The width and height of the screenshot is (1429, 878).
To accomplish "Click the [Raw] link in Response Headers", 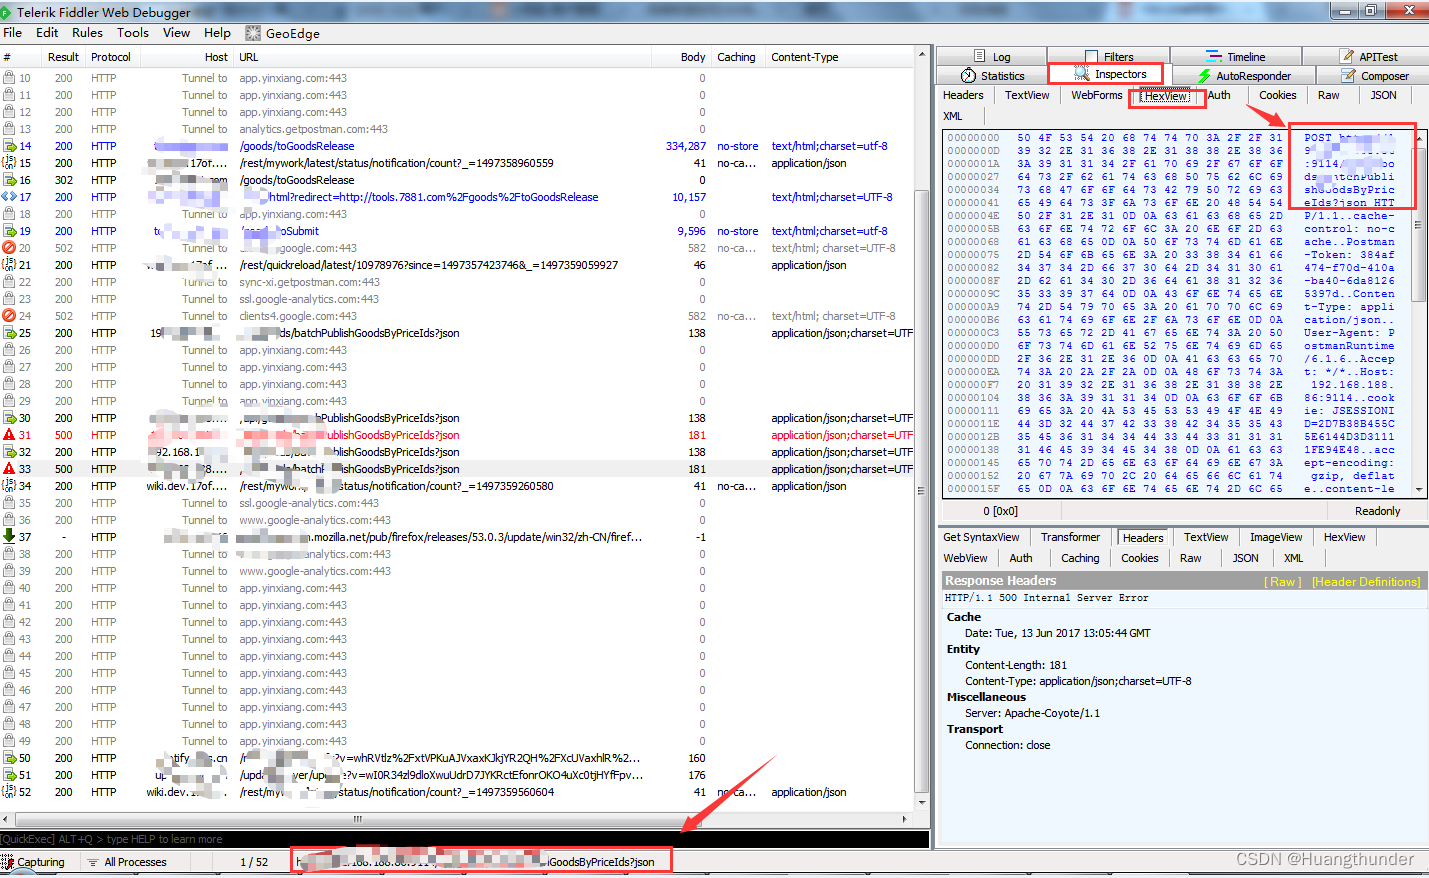I will 1283,582.
